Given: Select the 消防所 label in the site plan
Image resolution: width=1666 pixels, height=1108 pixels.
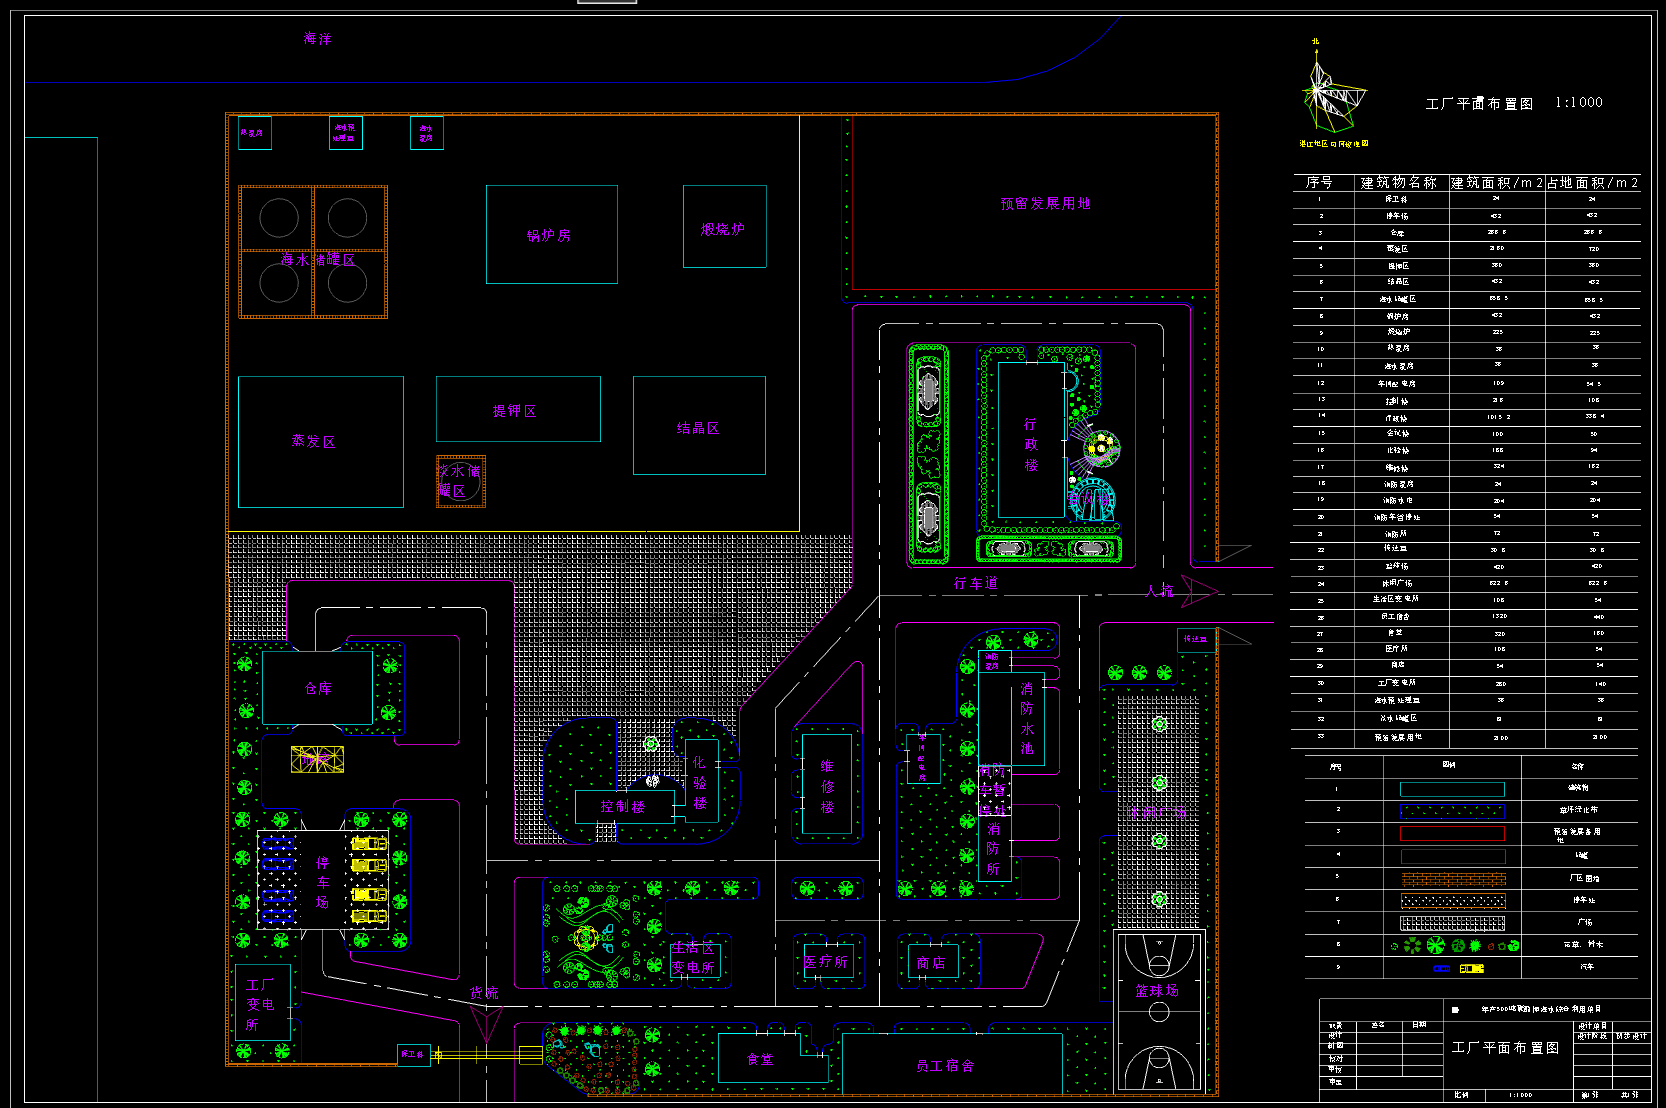Looking at the screenshot, I should click(x=993, y=849).
